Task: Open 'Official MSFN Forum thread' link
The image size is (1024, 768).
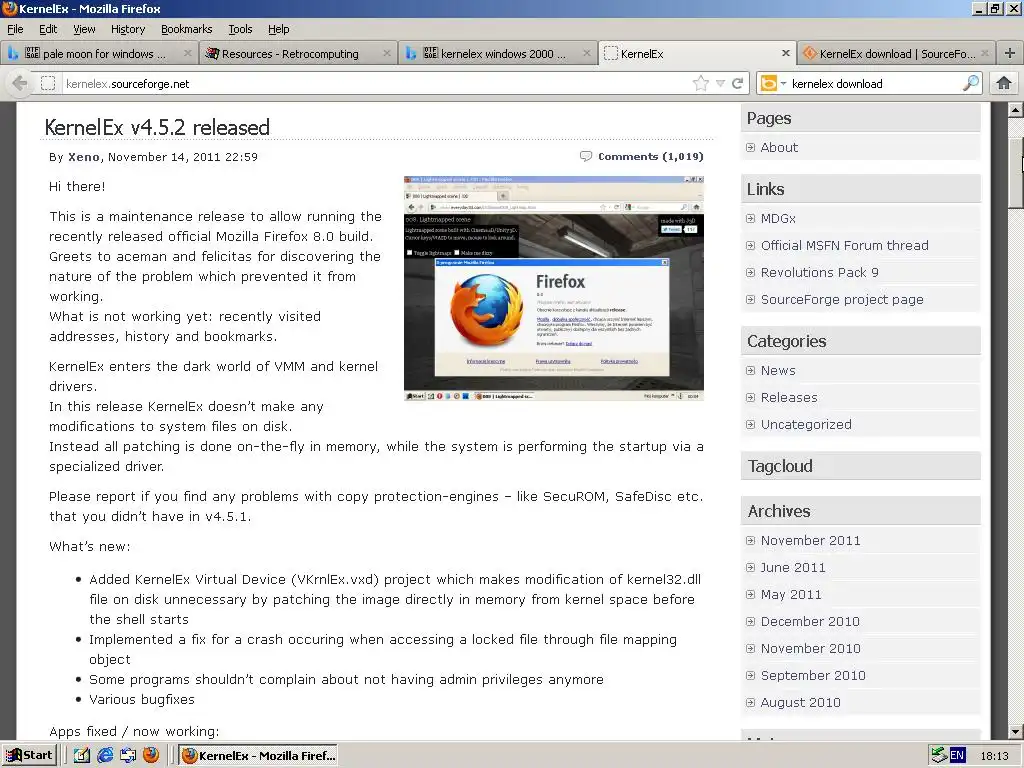Action: 844,246
